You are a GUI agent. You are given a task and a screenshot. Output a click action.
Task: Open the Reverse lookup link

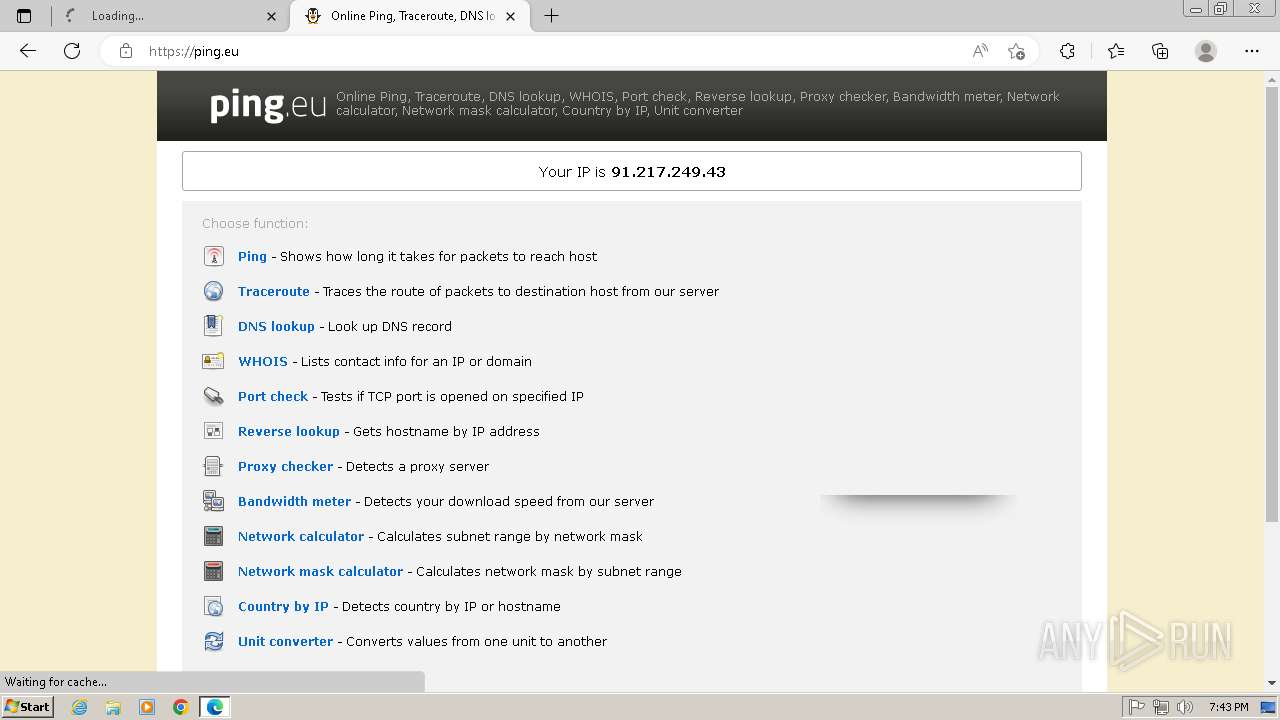(x=289, y=431)
